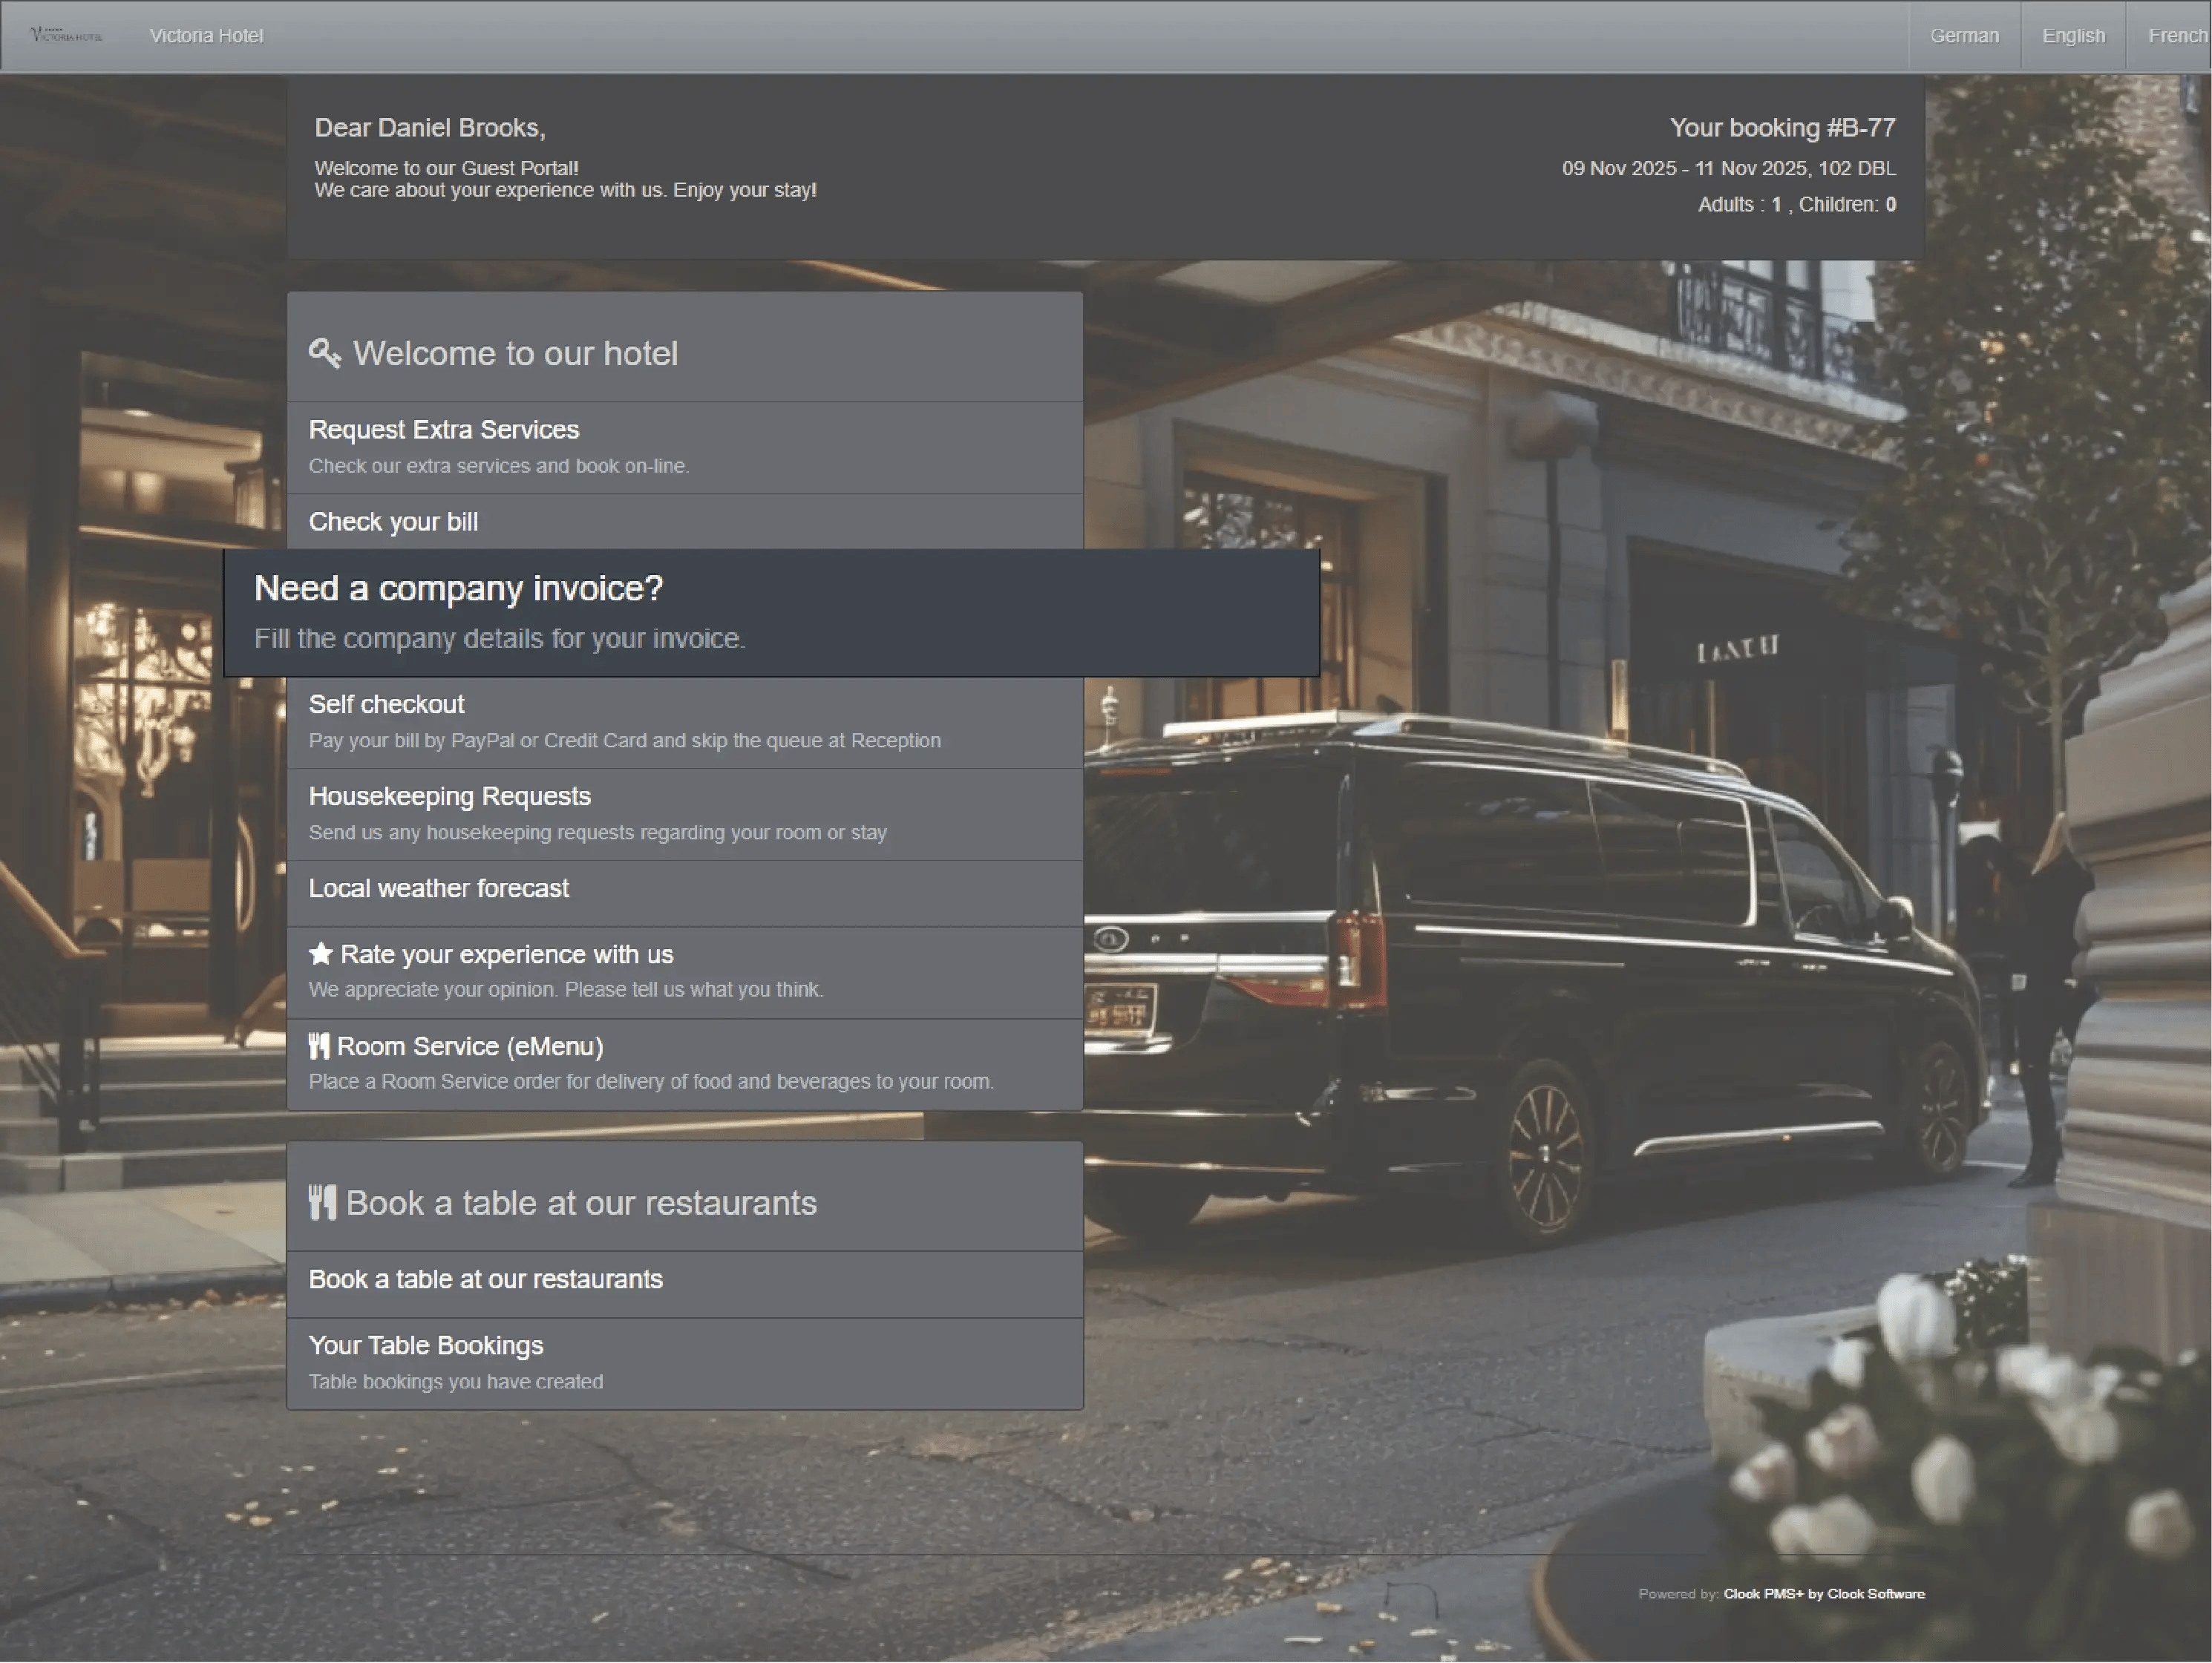Click the Victoria Hotel logo icon
This screenshot has width=2212, height=1663.
click(x=66, y=35)
